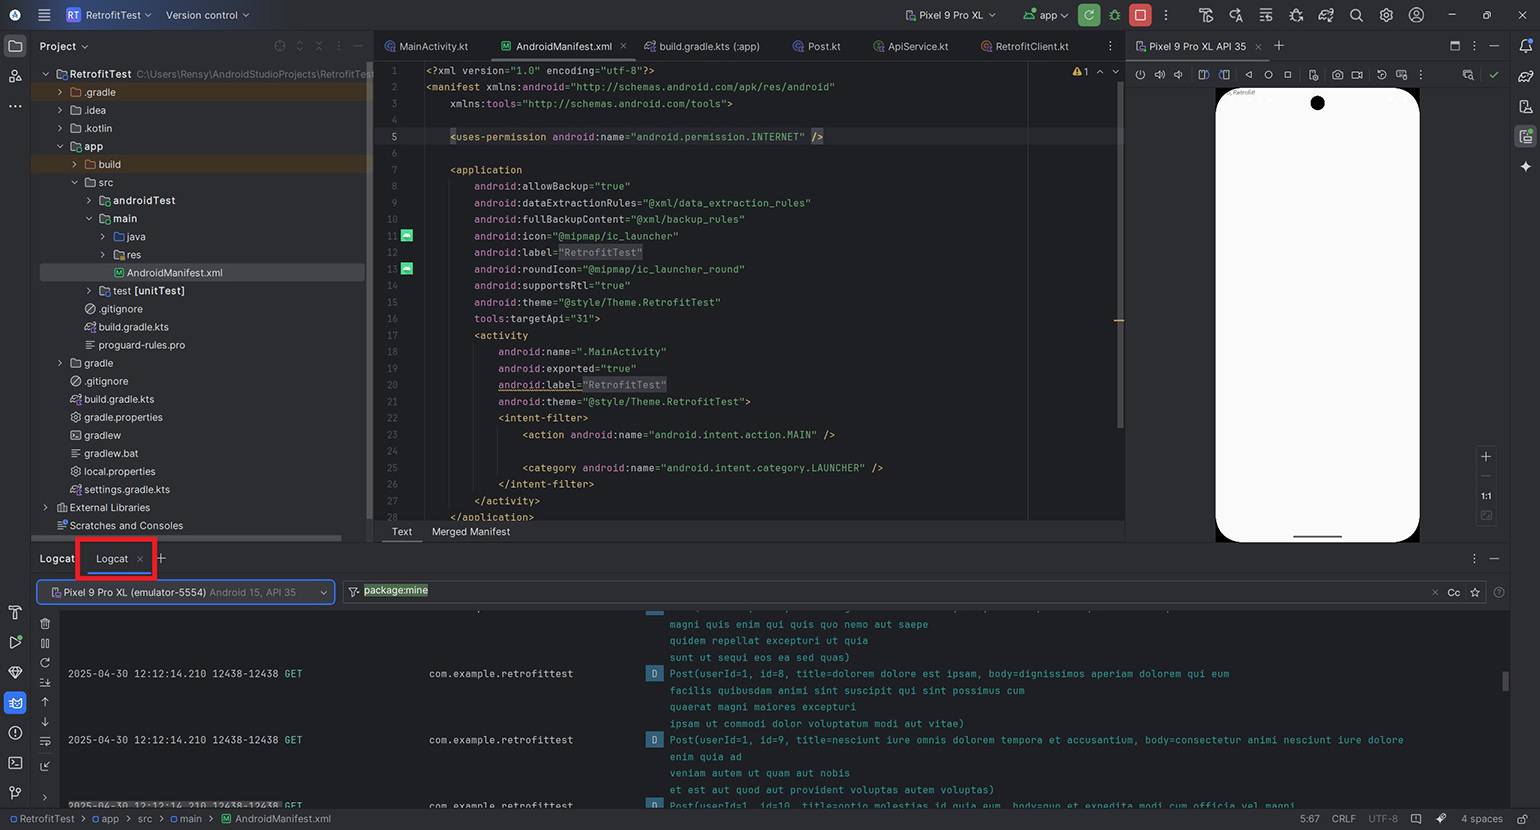Screen dimensions: 1540x830
Task: Toggle scroll to end in Logcat
Action: [x=45, y=682]
